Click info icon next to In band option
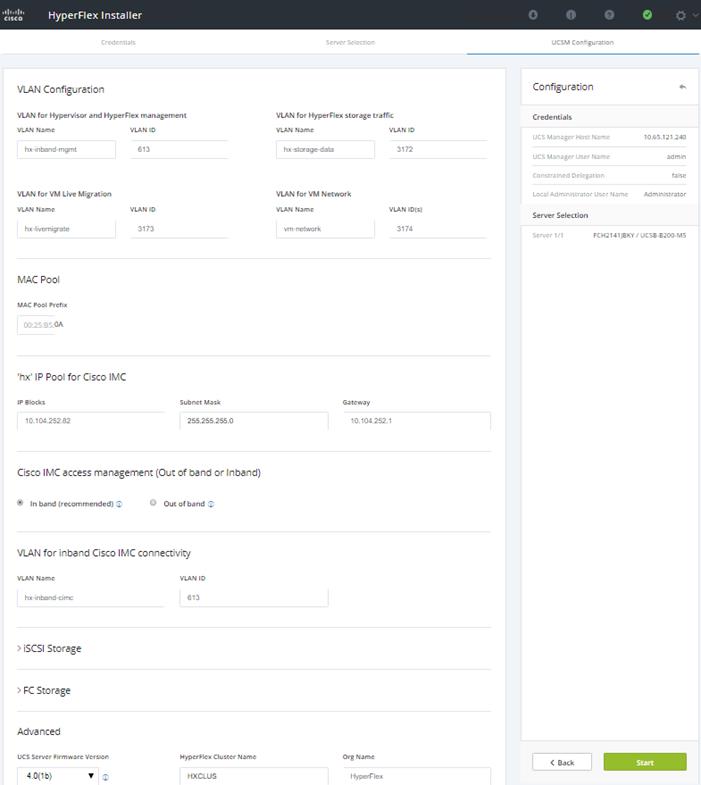The image size is (701, 785). [x=119, y=504]
